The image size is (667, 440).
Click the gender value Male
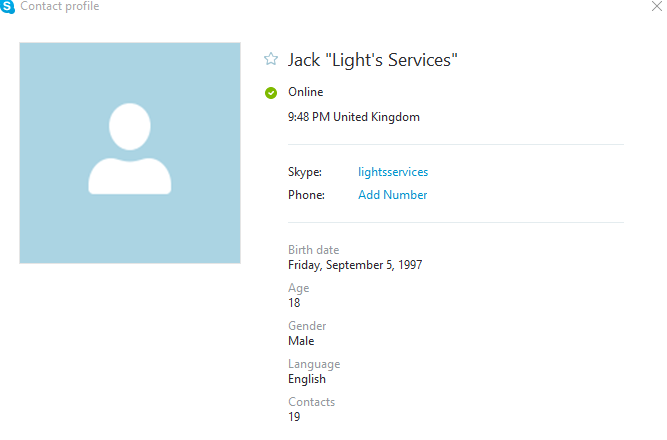tap(301, 341)
